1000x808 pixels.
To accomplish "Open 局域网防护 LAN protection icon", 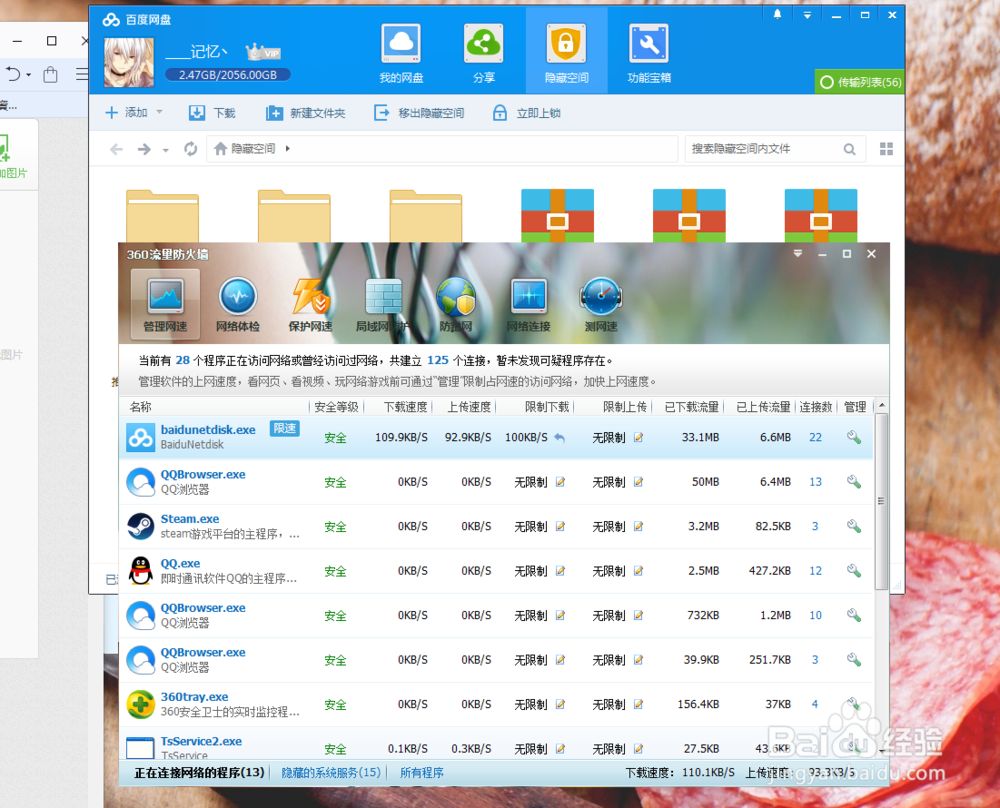I will [383, 304].
